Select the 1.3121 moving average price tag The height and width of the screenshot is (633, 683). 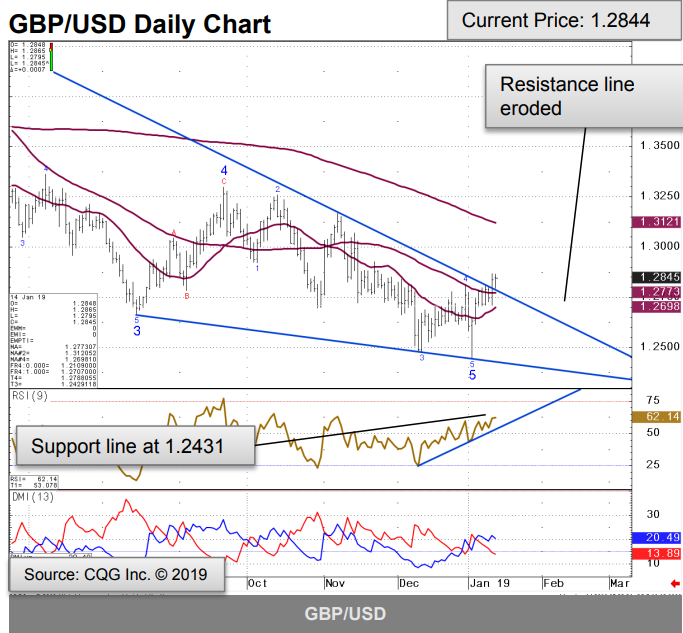coord(656,222)
